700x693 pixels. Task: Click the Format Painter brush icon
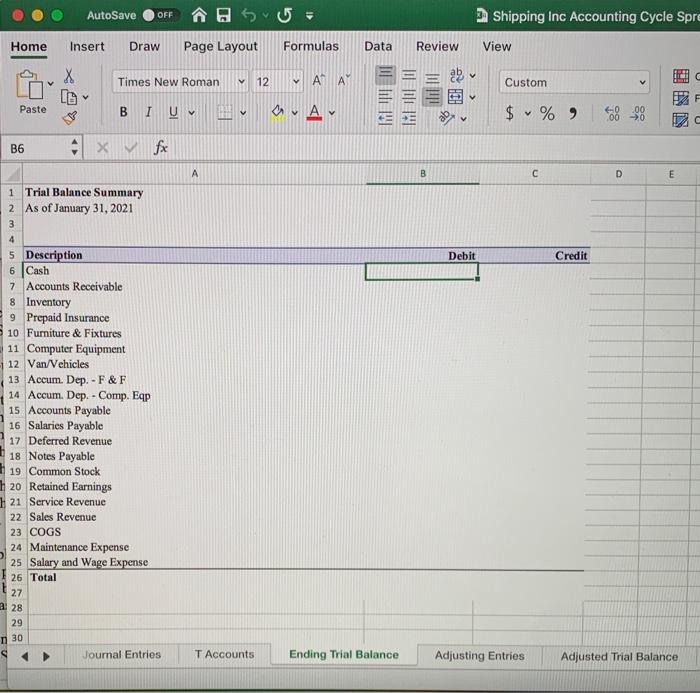pyautogui.click(x=70, y=117)
